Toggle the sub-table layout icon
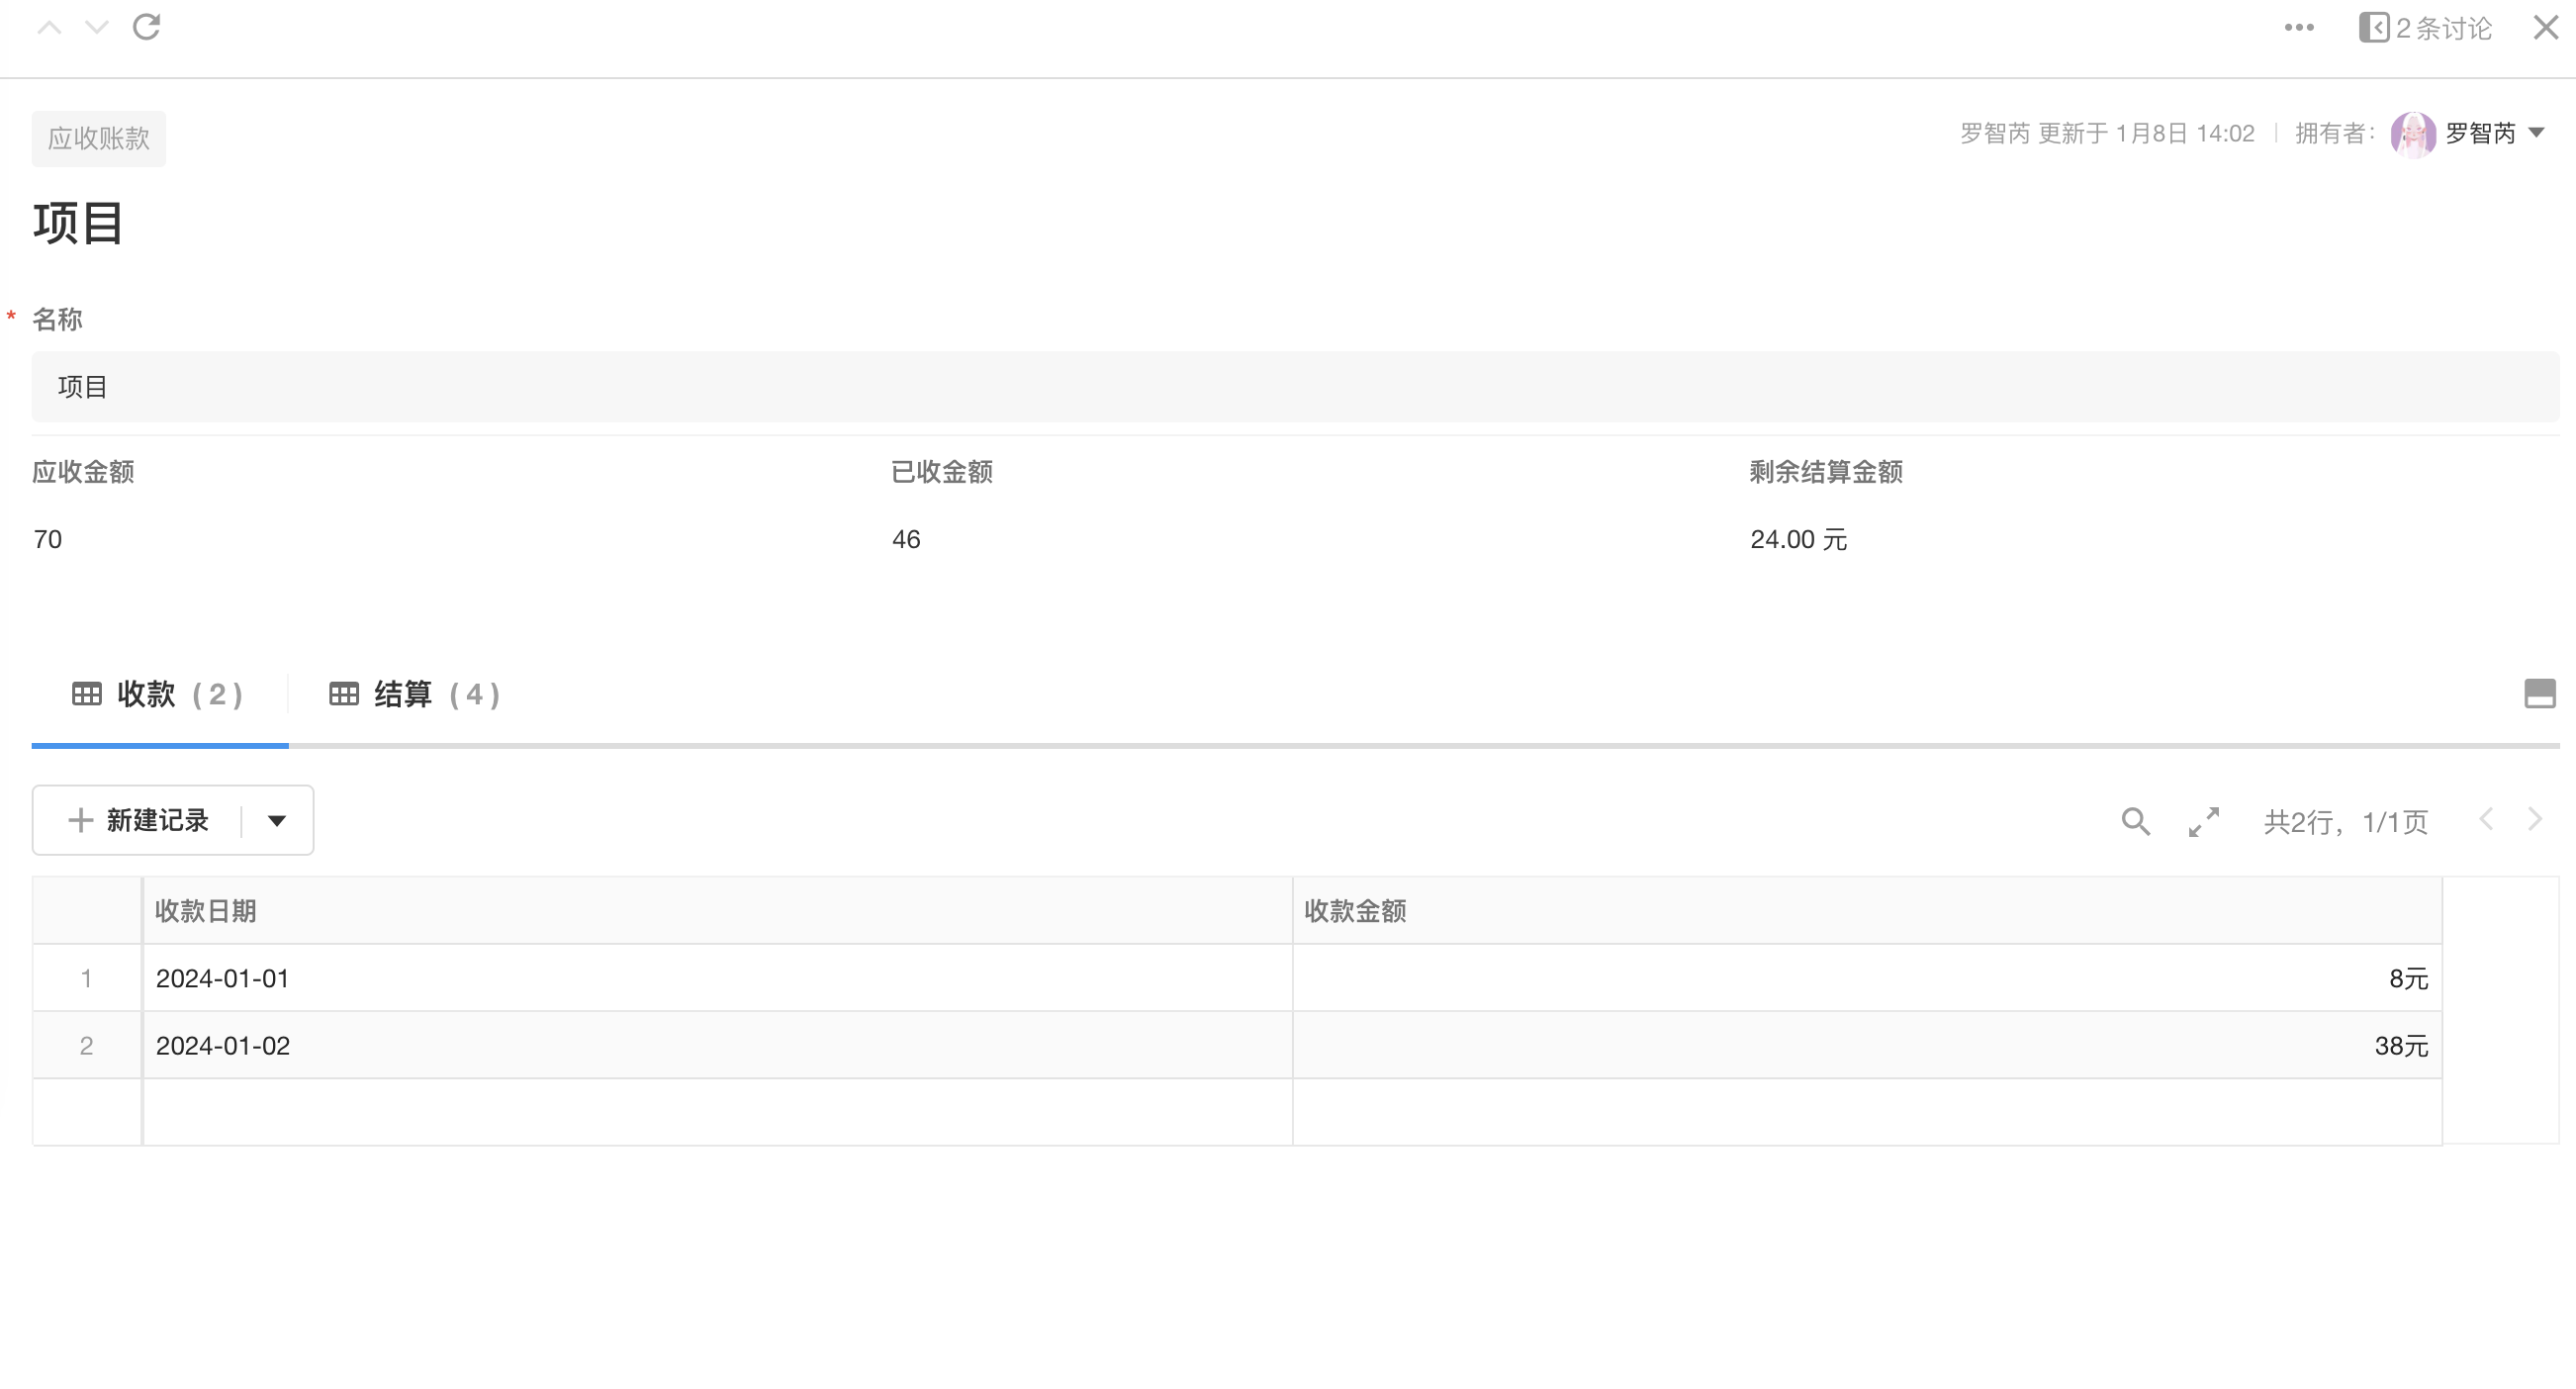The width and height of the screenshot is (2576, 1389). (x=2539, y=693)
